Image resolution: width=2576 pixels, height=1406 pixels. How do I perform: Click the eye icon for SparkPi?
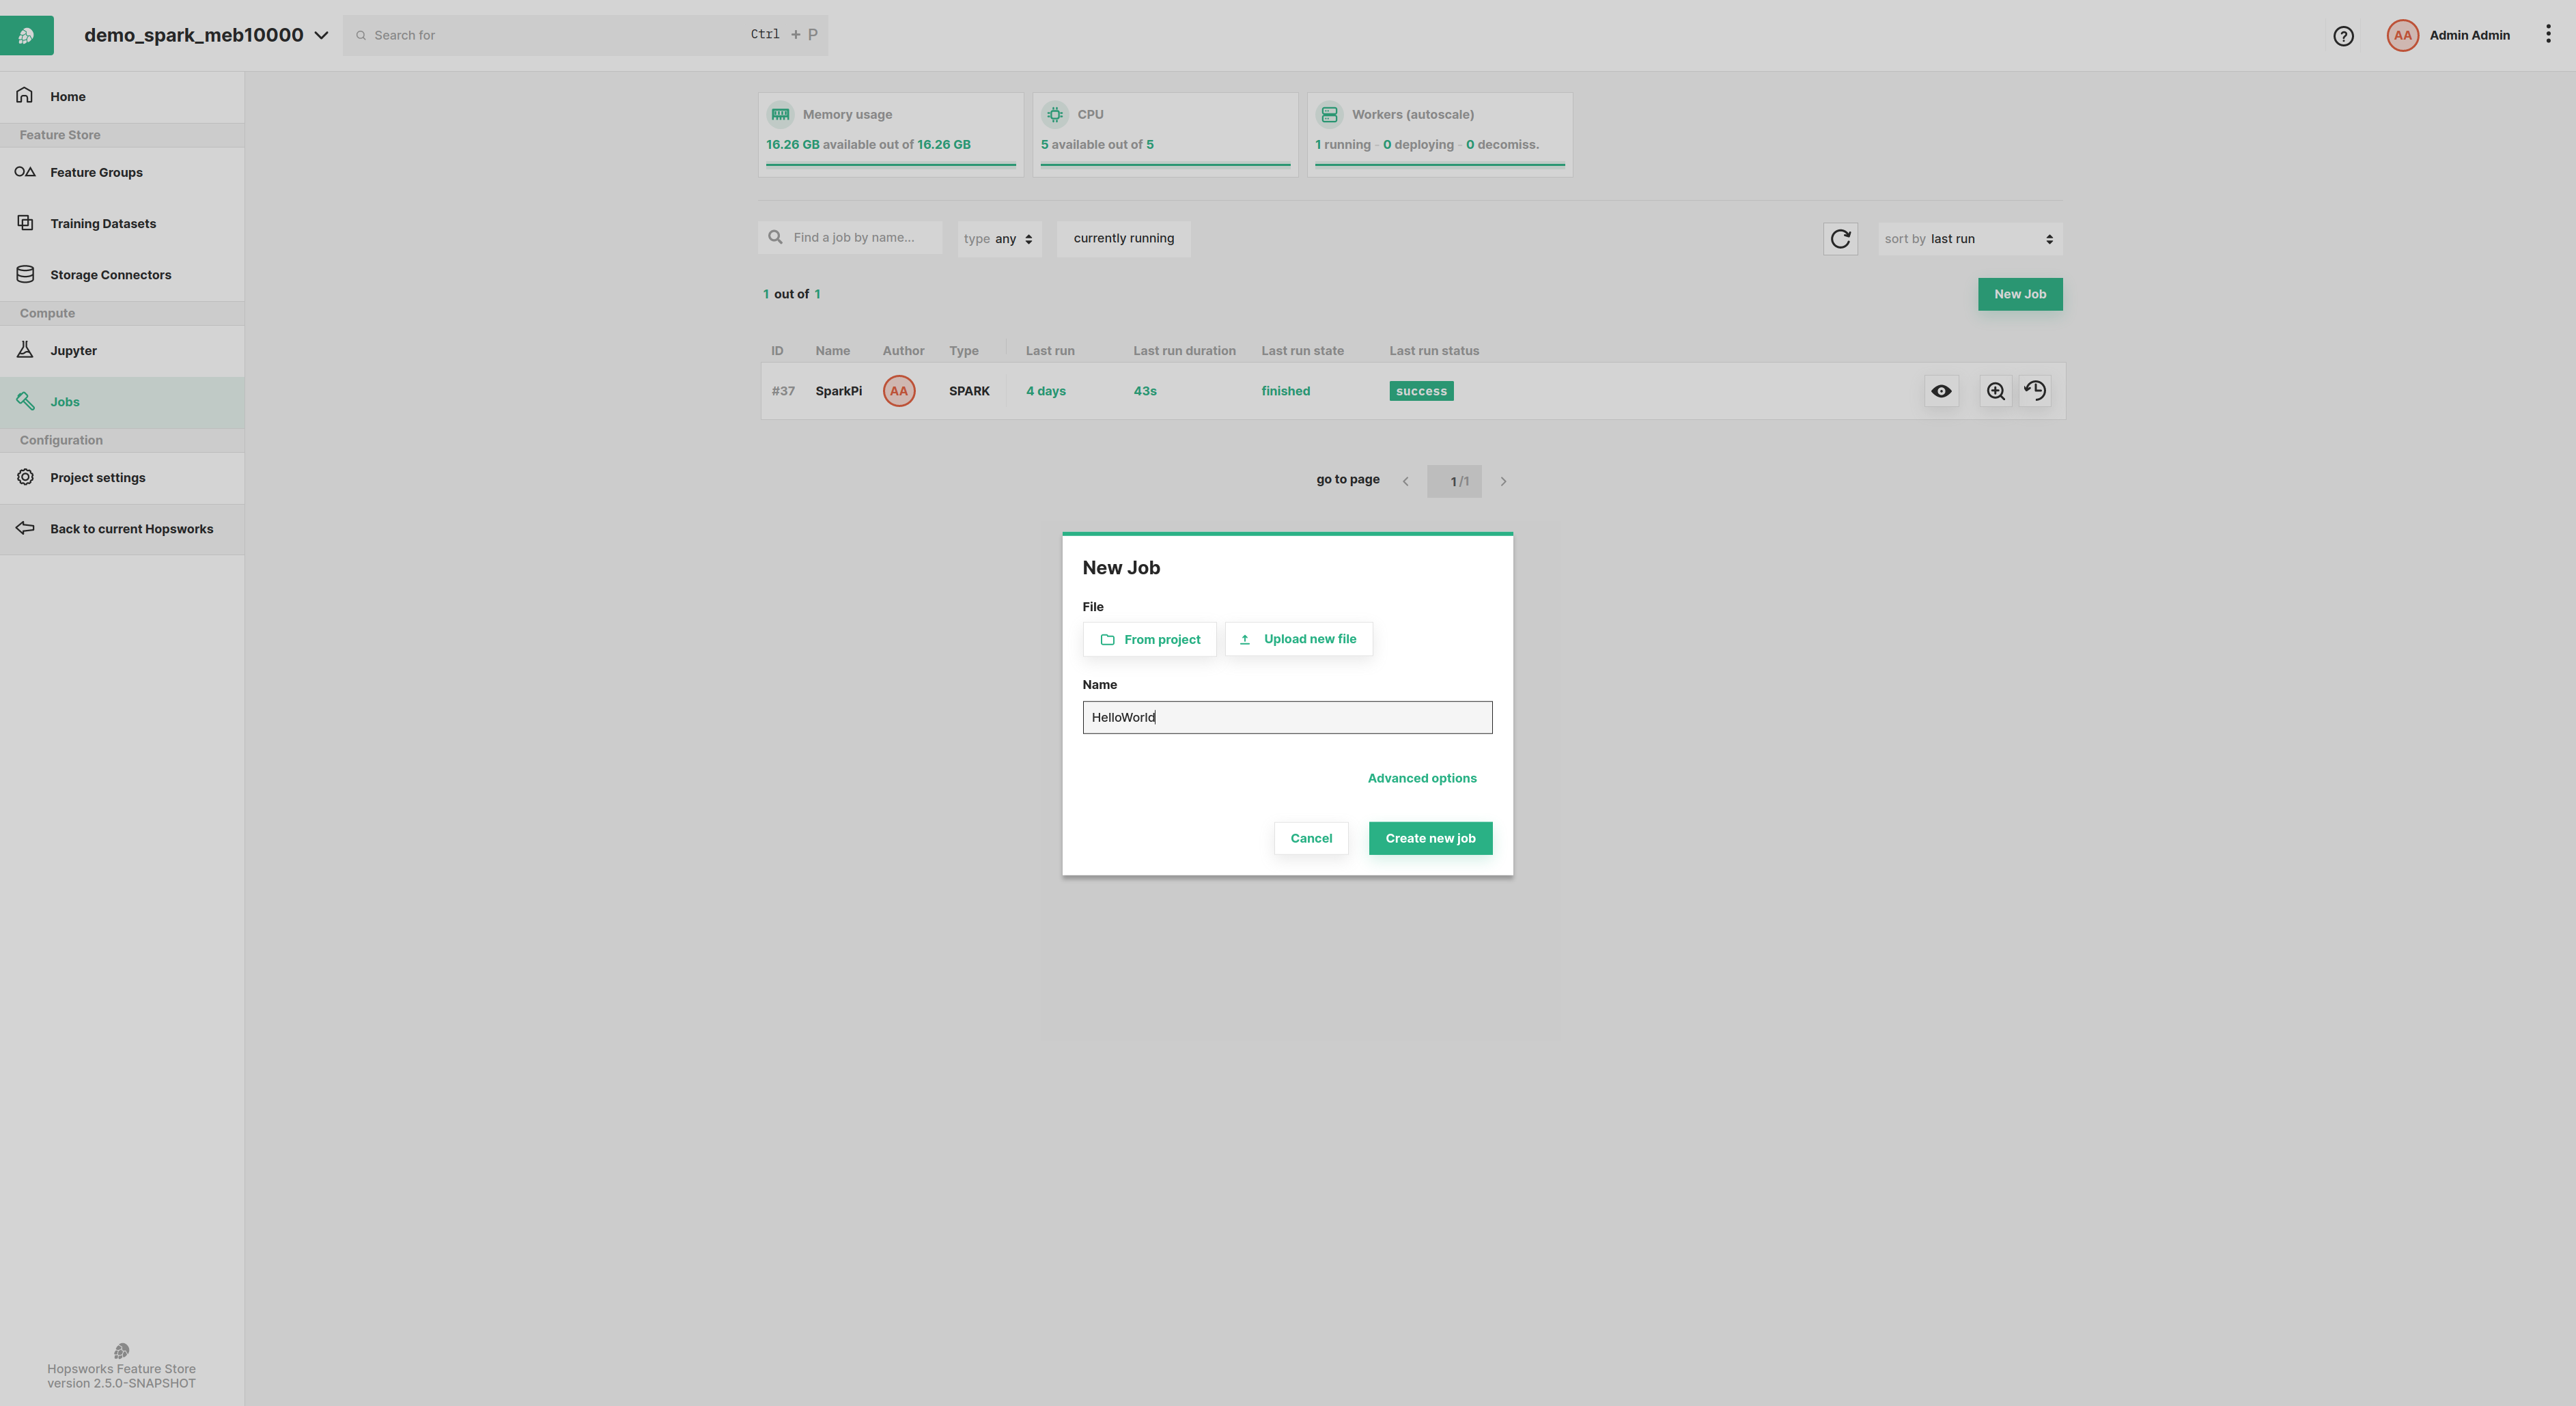click(1941, 391)
